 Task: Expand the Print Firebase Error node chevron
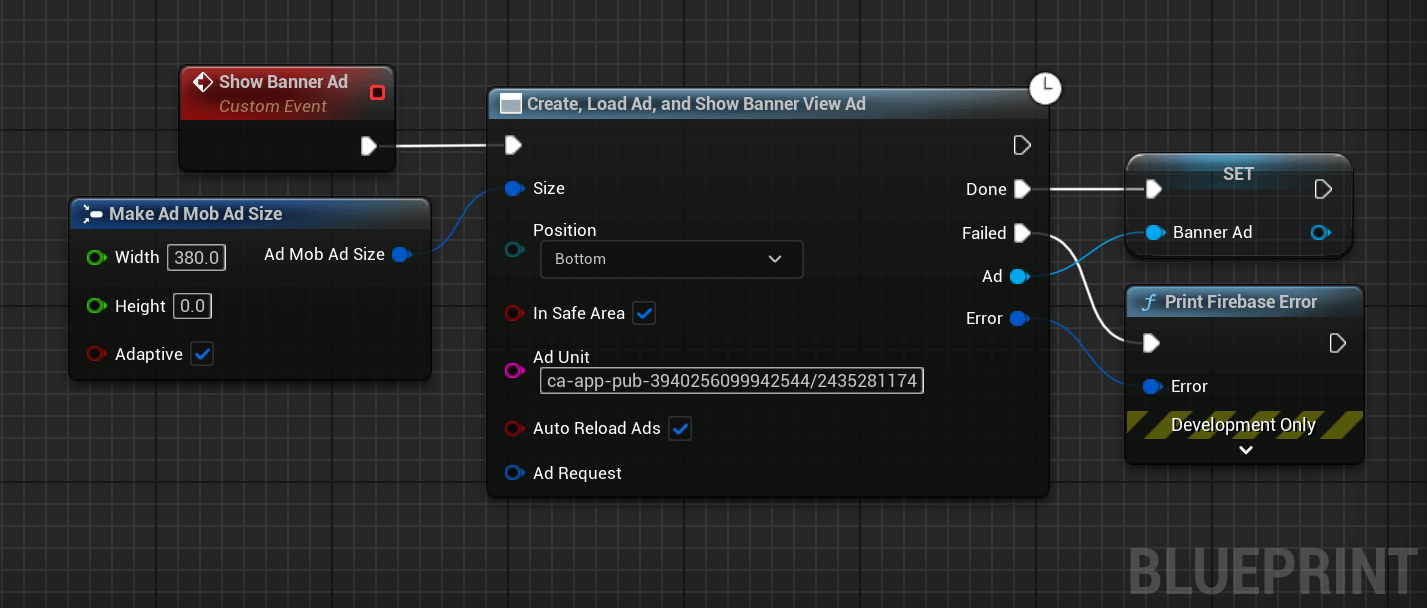pyautogui.click(x=1245, y=450)
